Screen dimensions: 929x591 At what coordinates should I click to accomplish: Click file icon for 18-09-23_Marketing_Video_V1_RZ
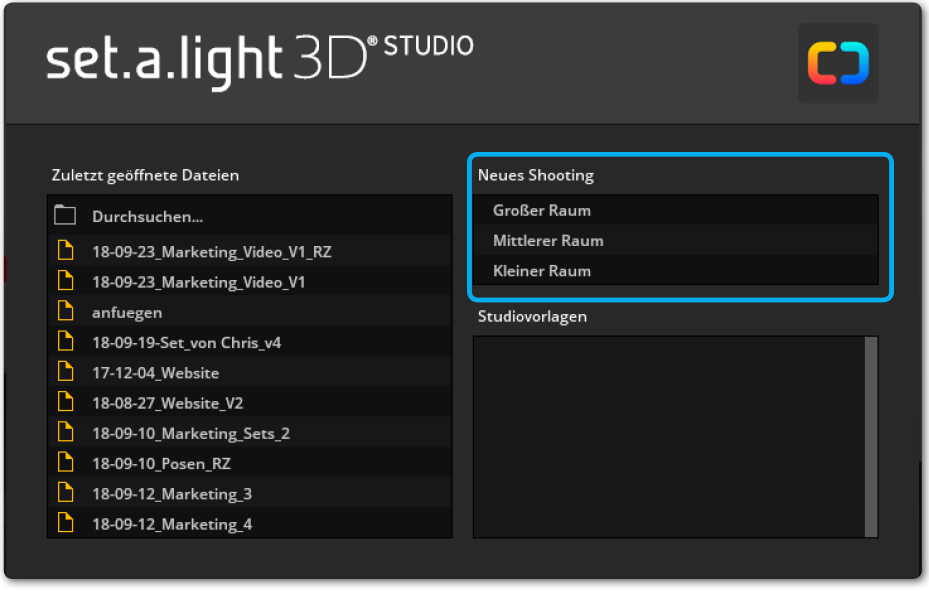click(x=66, y=252)
